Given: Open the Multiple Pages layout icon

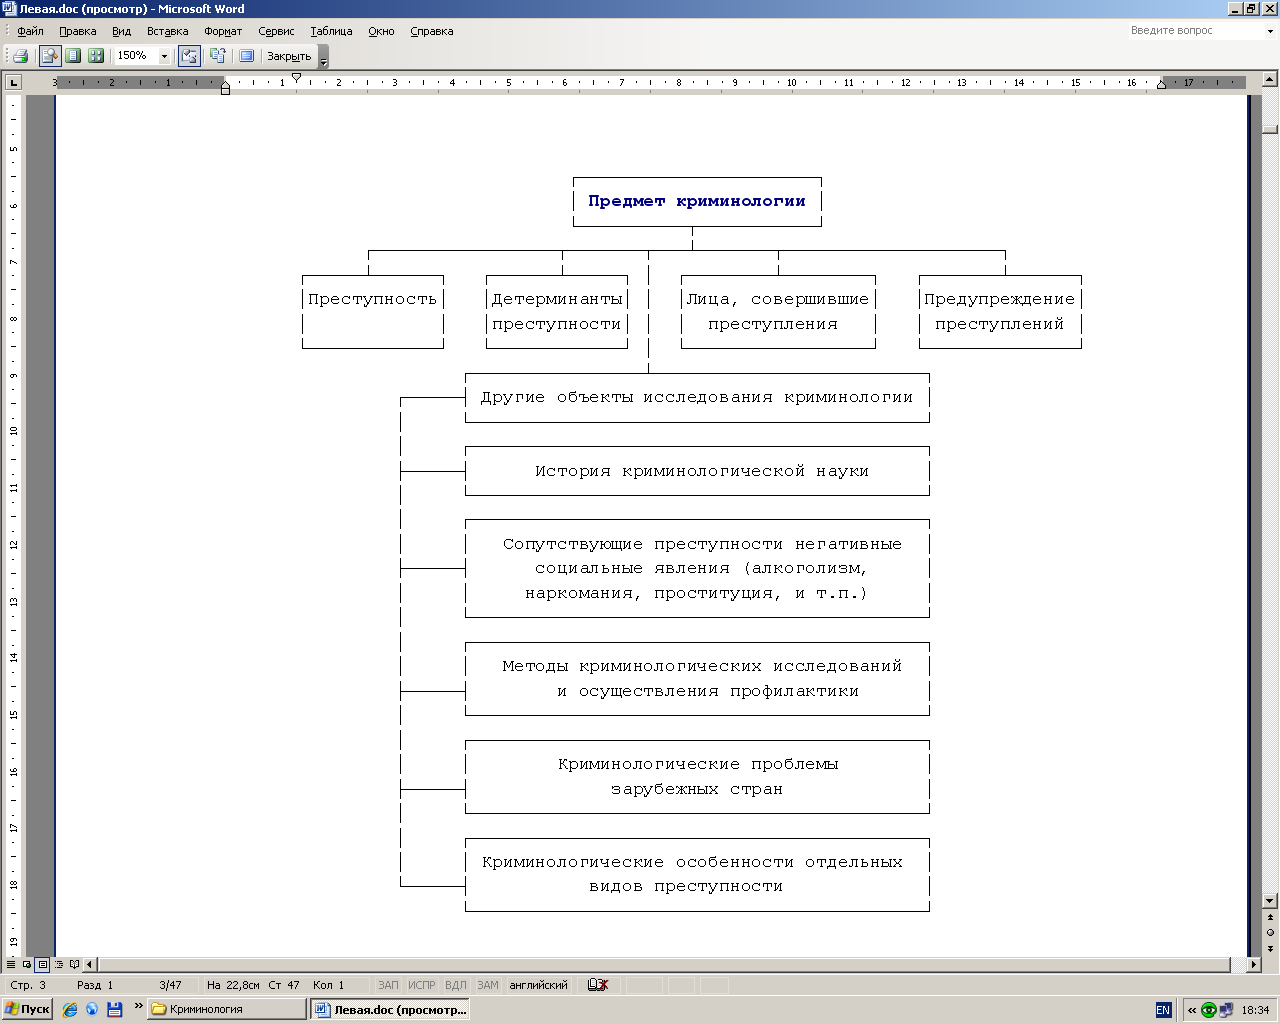Looking at the screenshot, I should (x=96, y=56).
